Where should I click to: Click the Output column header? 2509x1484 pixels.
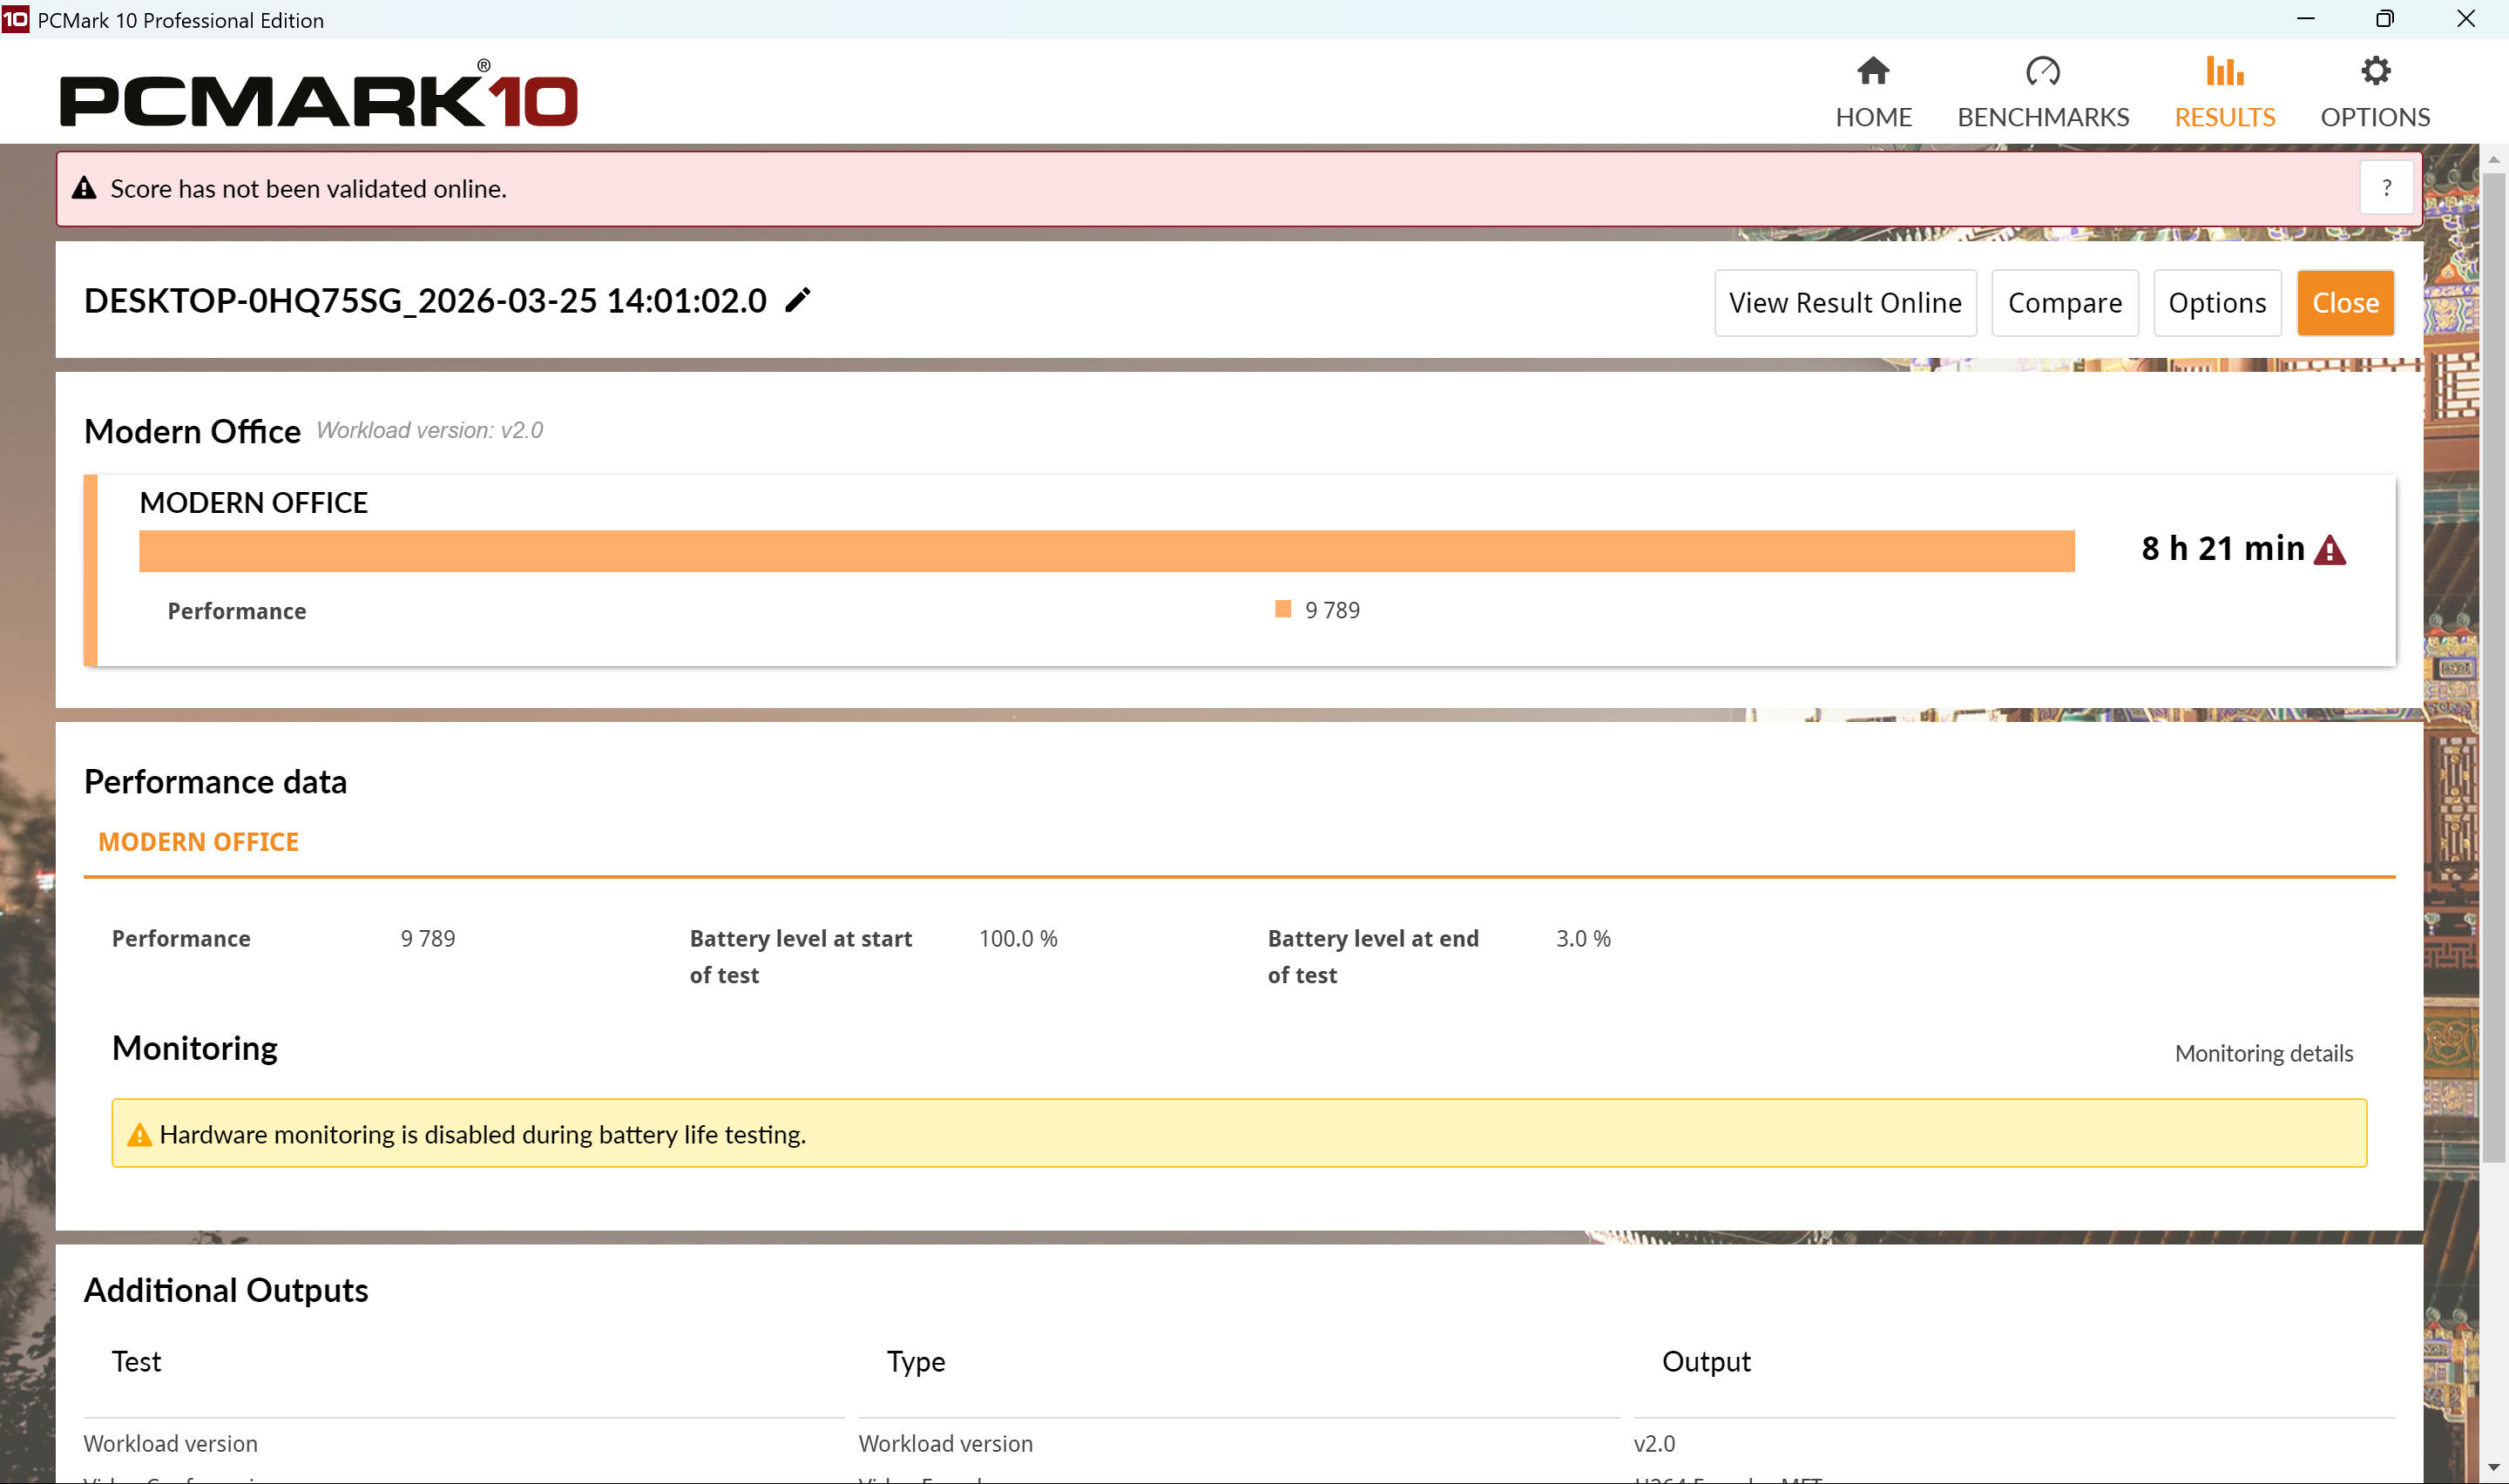1706,1361
